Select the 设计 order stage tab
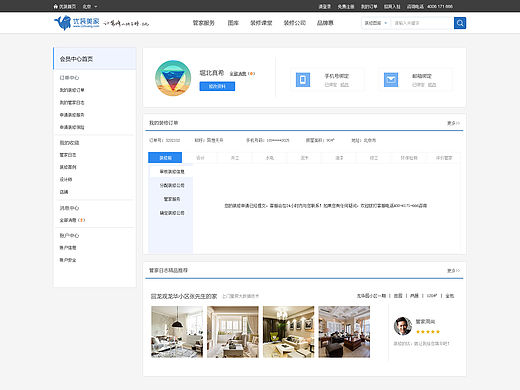 [x=200, y=158]
